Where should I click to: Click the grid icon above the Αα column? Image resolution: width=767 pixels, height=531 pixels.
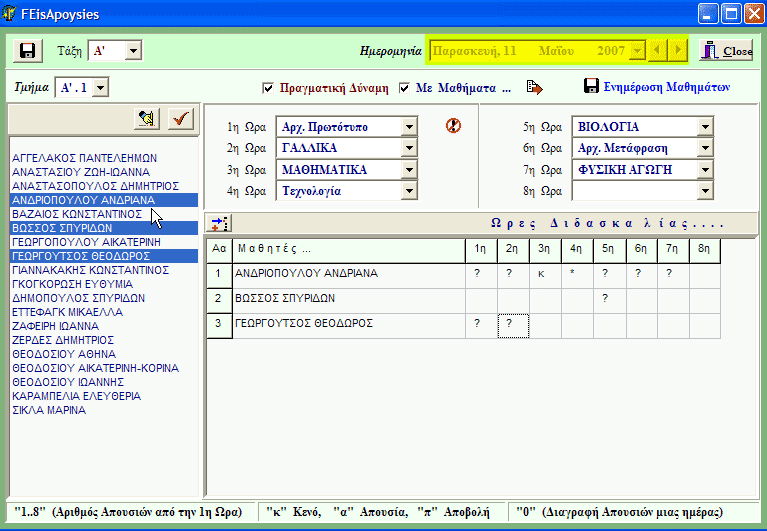tap(219, 223)
